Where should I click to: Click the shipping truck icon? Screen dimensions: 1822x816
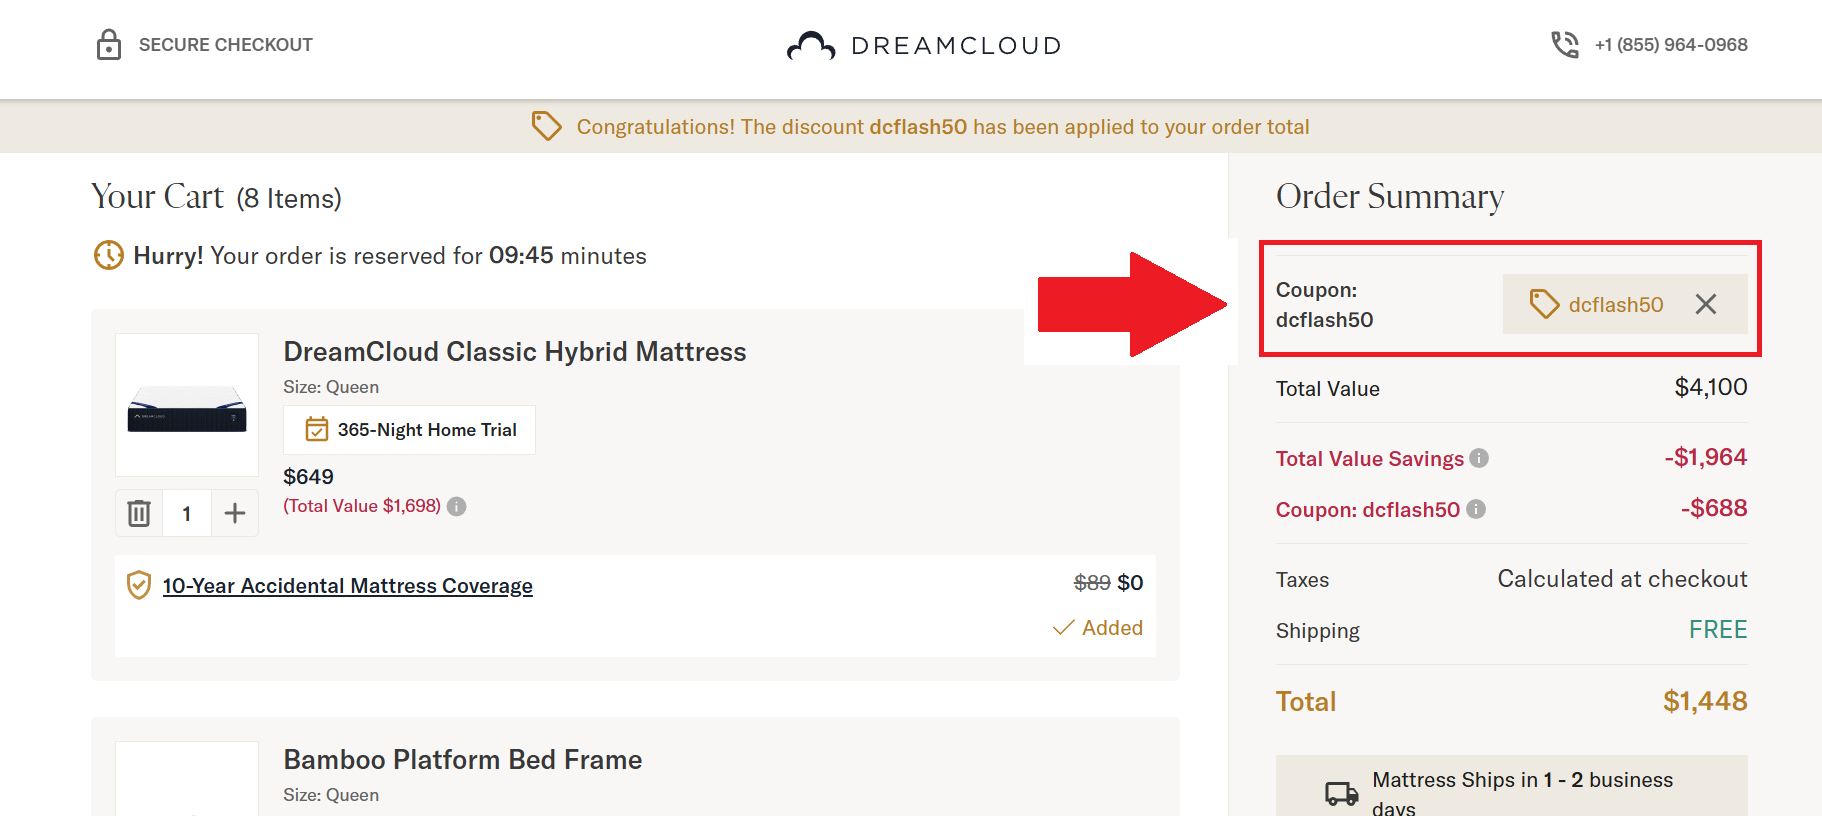coord(1342,794)
